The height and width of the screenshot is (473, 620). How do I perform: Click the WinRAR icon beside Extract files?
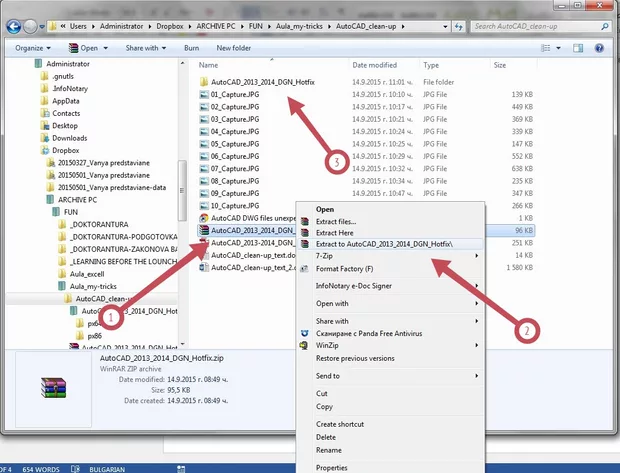(x=303, y=221)
